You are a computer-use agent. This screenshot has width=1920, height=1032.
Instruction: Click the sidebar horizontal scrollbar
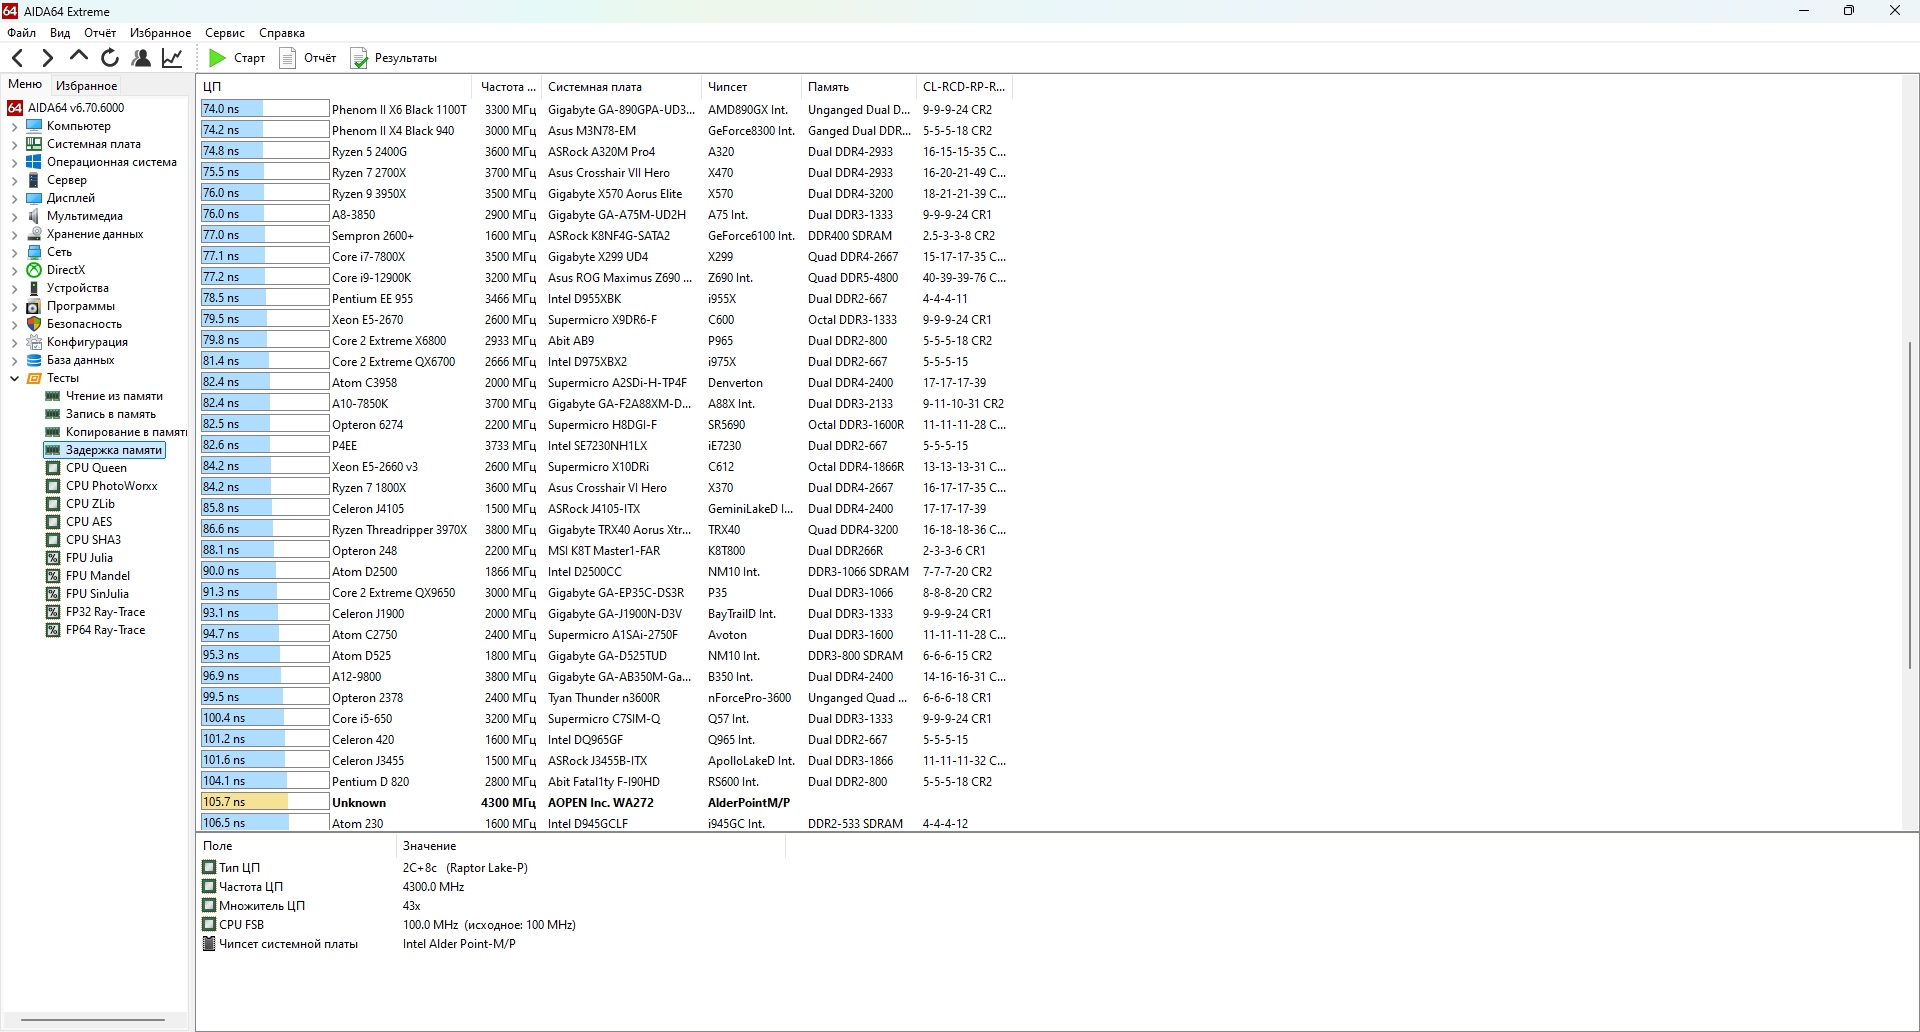point(93,1020)
